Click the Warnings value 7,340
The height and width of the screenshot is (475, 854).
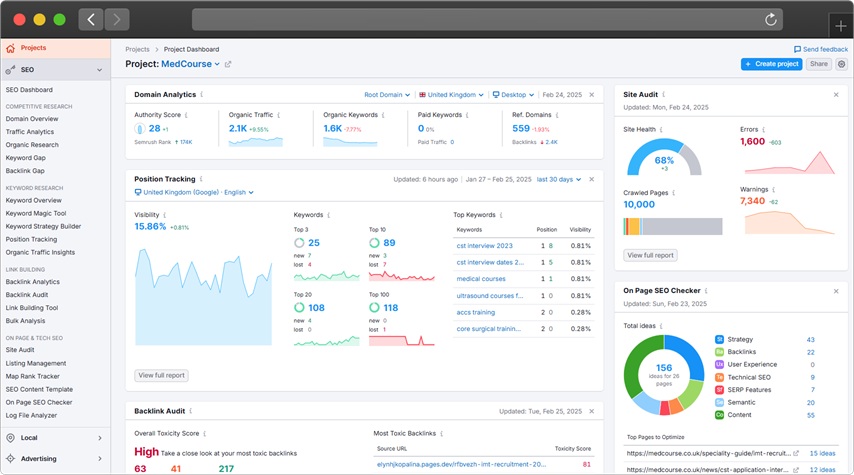click(x=752, y=201)
